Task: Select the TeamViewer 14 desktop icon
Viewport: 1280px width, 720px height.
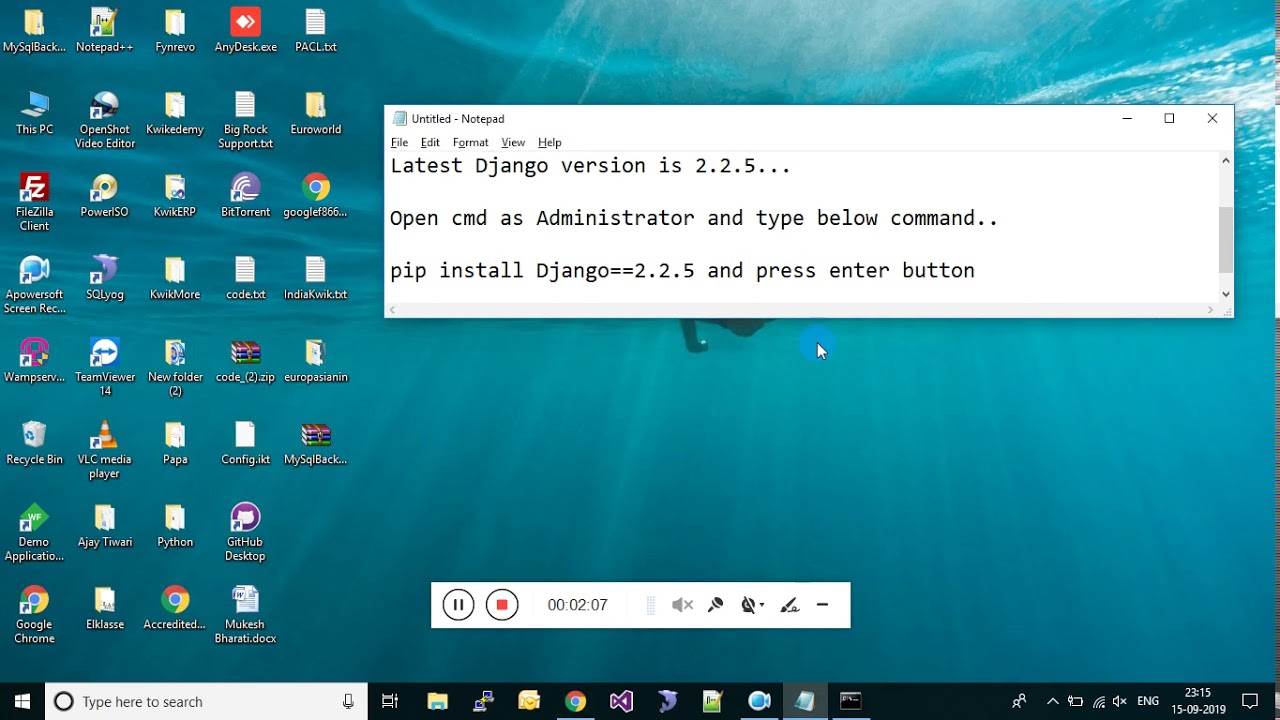Action: pos(105,367)
